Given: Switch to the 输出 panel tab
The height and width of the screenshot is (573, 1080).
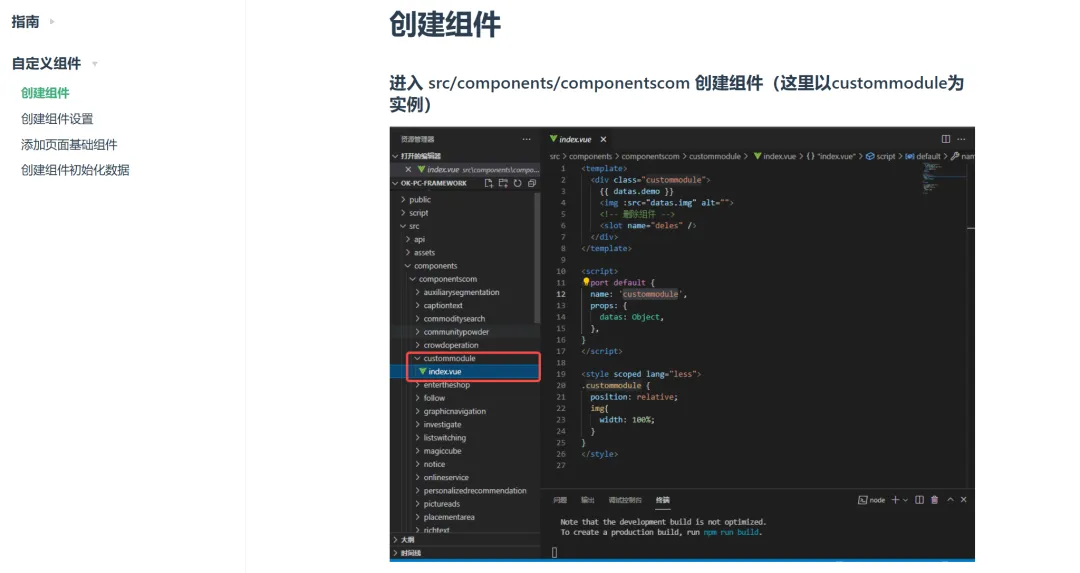Looking at the screenshot, I should (588, 500).
